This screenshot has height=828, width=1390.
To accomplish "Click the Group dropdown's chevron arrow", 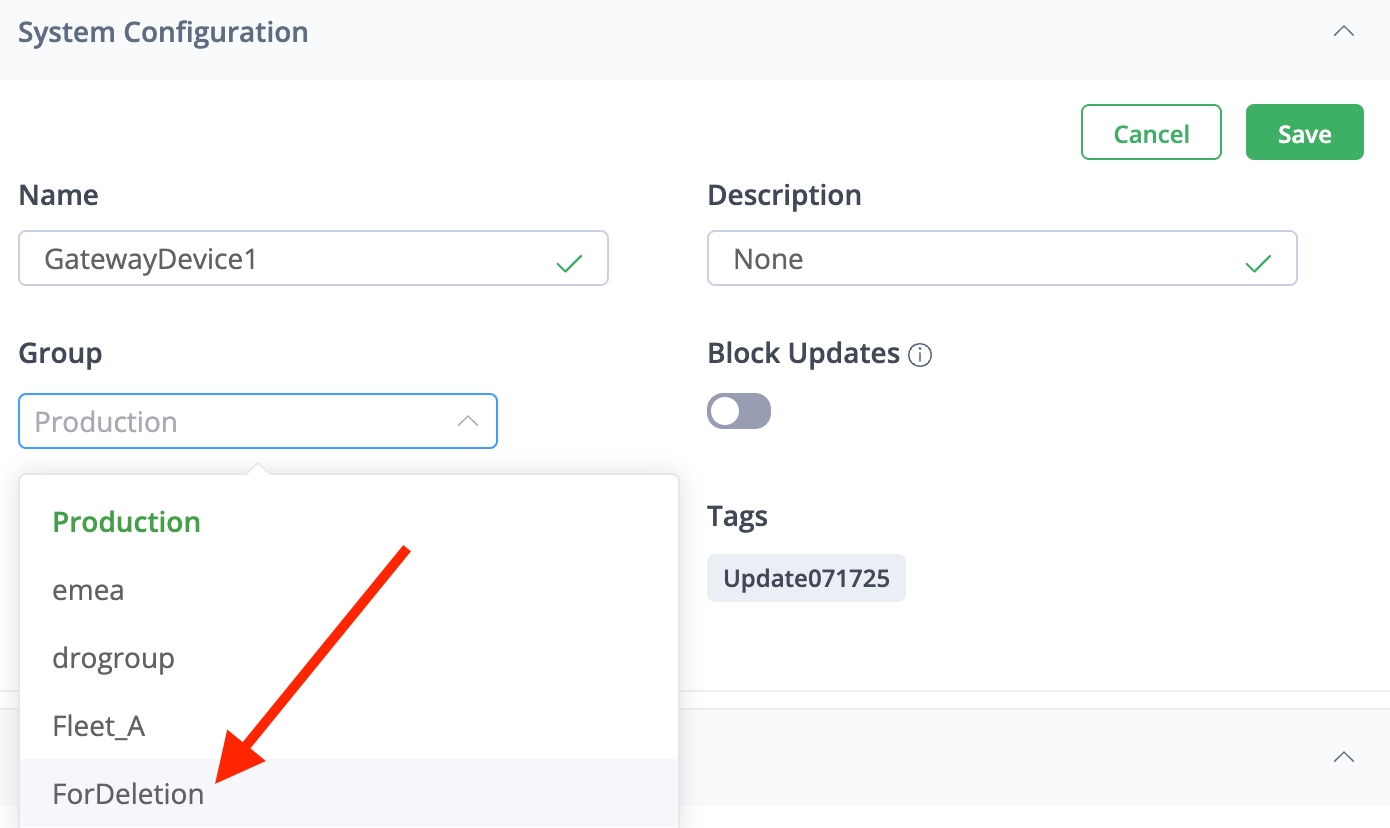I will 467,421.
